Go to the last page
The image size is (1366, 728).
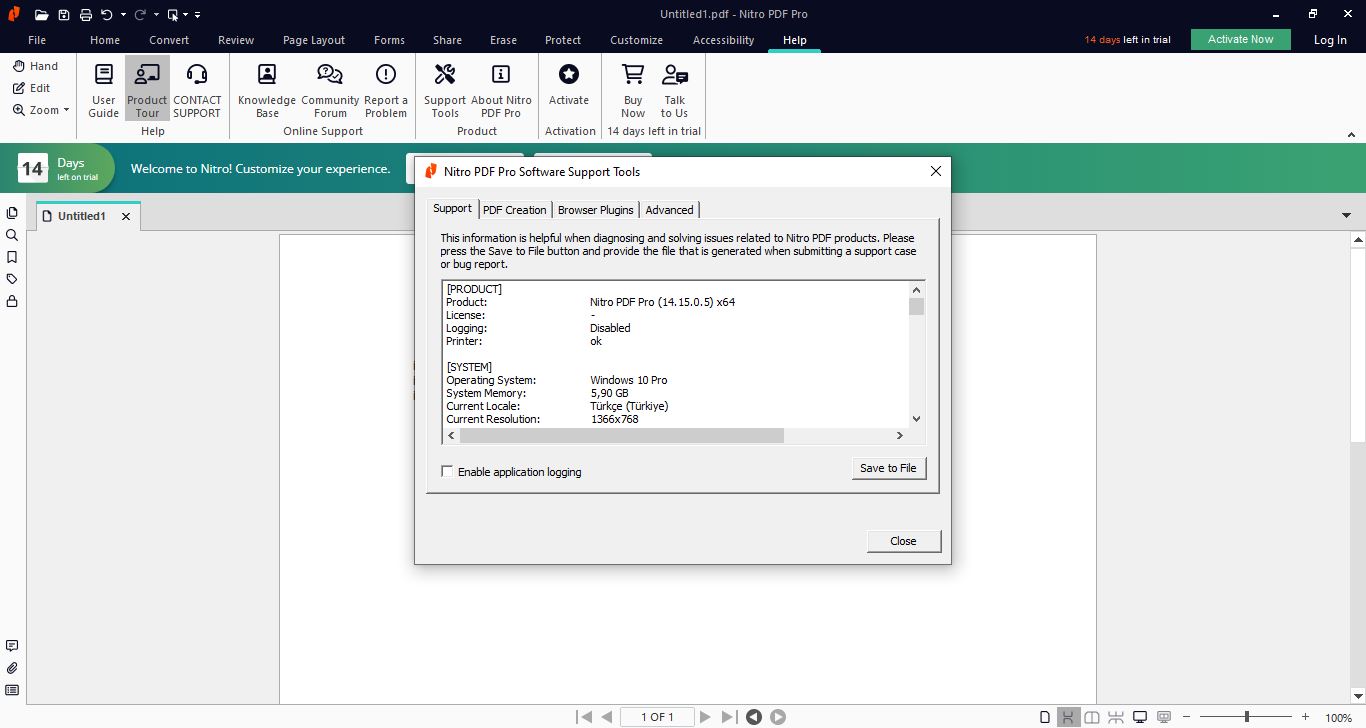tap(729, 717)
